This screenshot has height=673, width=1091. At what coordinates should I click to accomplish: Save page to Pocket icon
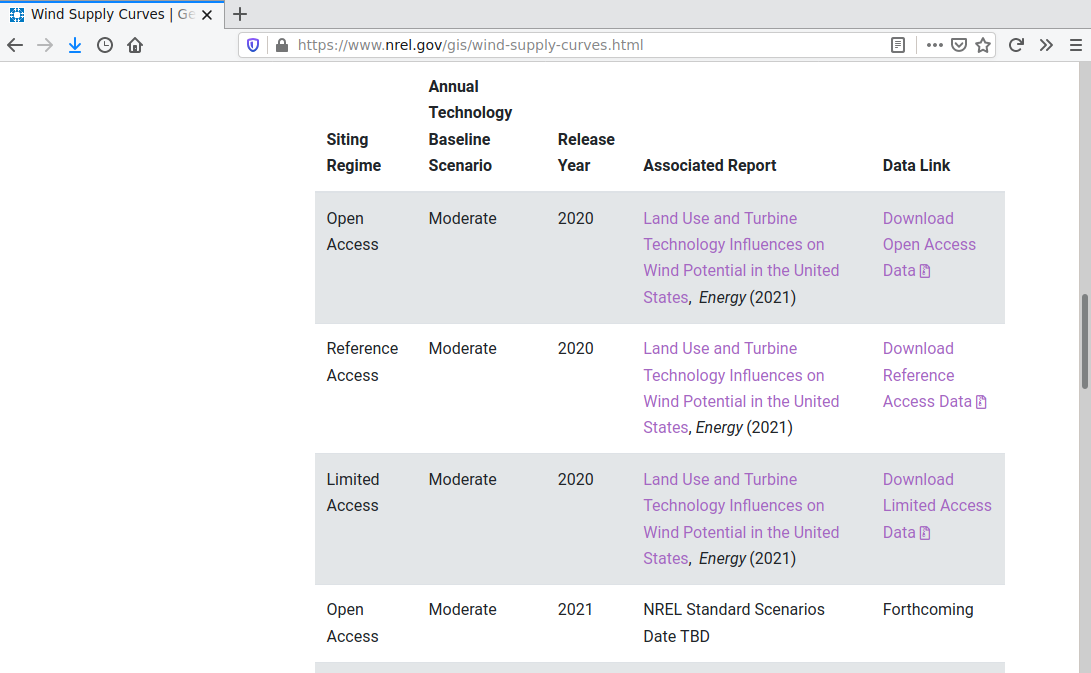pyautogui.click(x=959, y=45)
